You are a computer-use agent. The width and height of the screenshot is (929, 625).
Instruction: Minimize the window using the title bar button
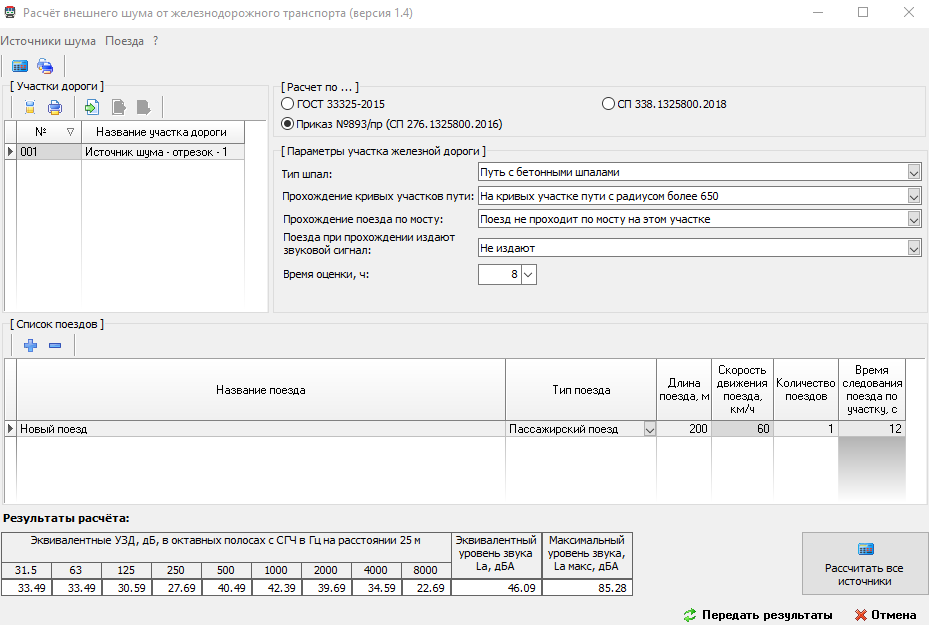pyautogui.click(x=818, y=12)
